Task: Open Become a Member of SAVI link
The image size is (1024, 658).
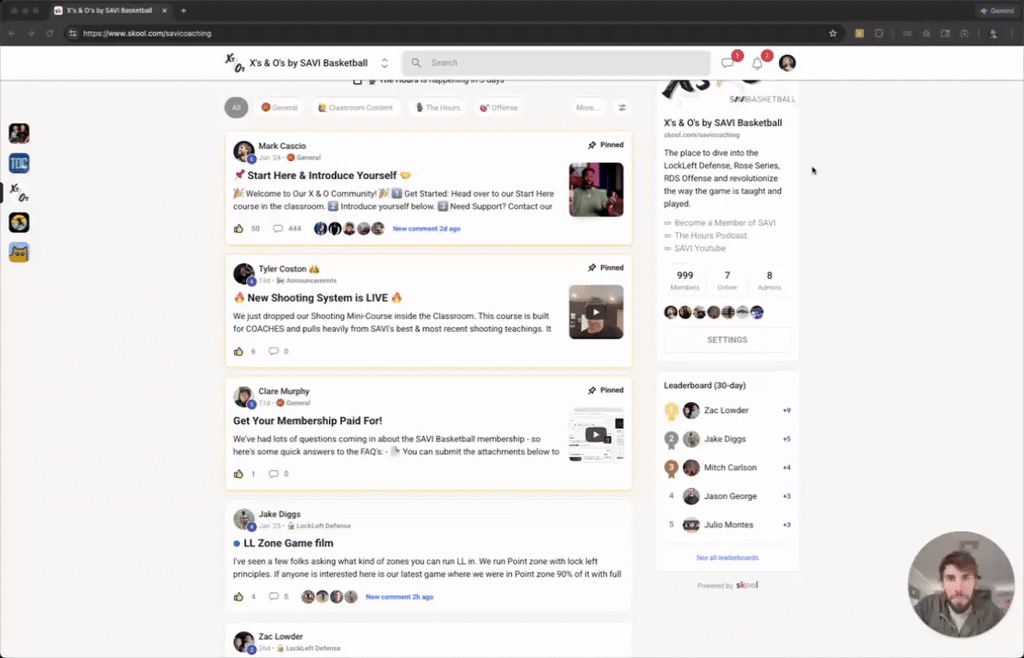Action: [724, 223]
